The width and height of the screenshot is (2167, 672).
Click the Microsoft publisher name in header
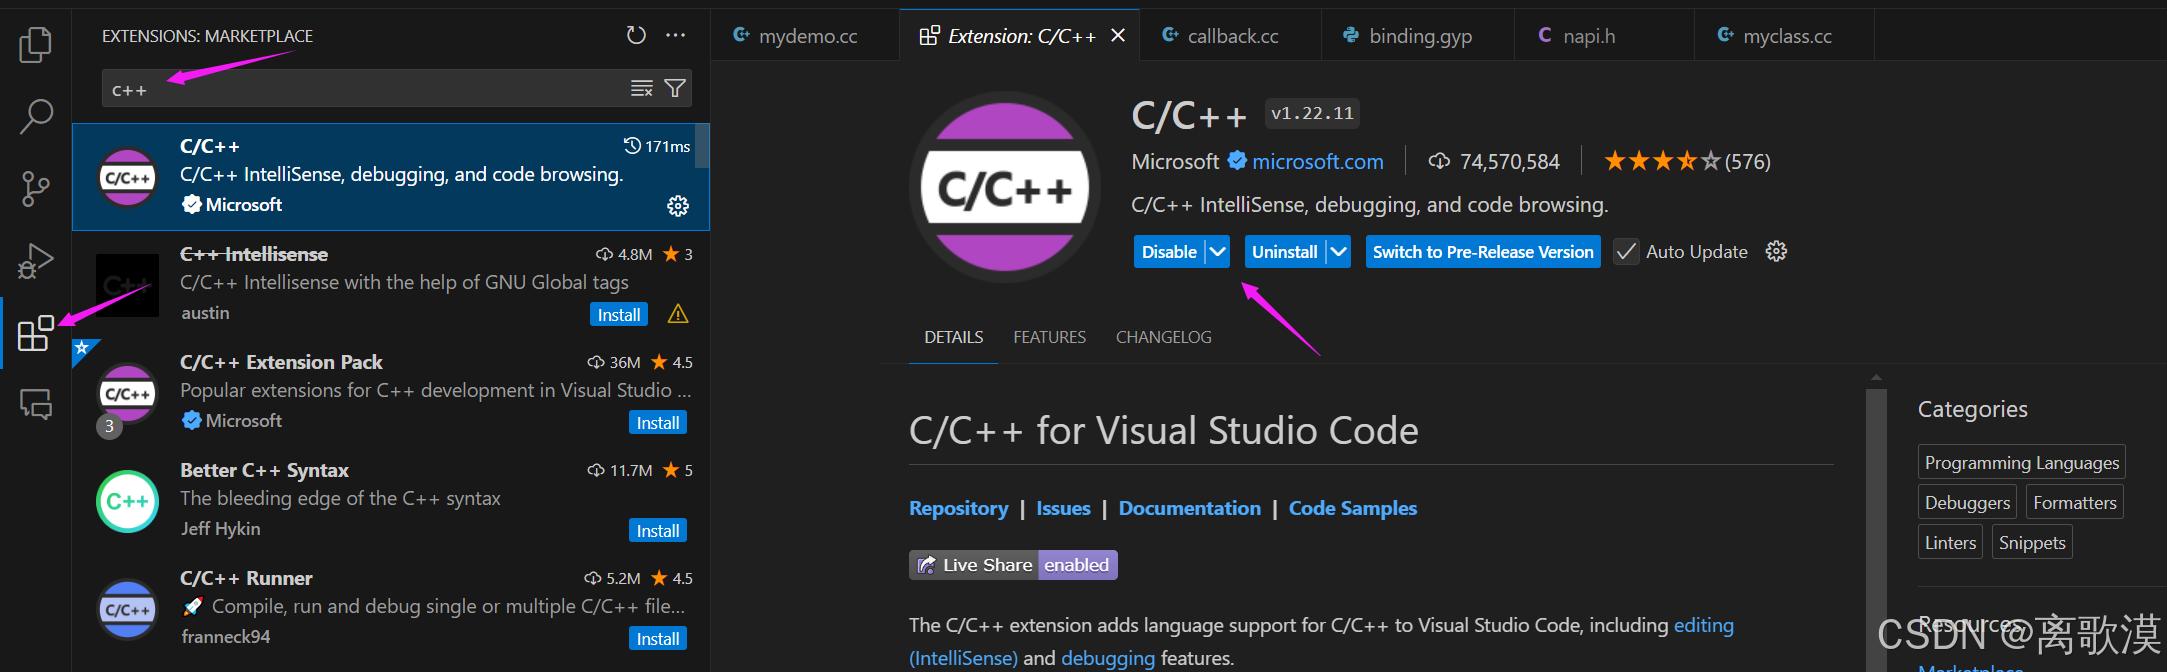1175,161
